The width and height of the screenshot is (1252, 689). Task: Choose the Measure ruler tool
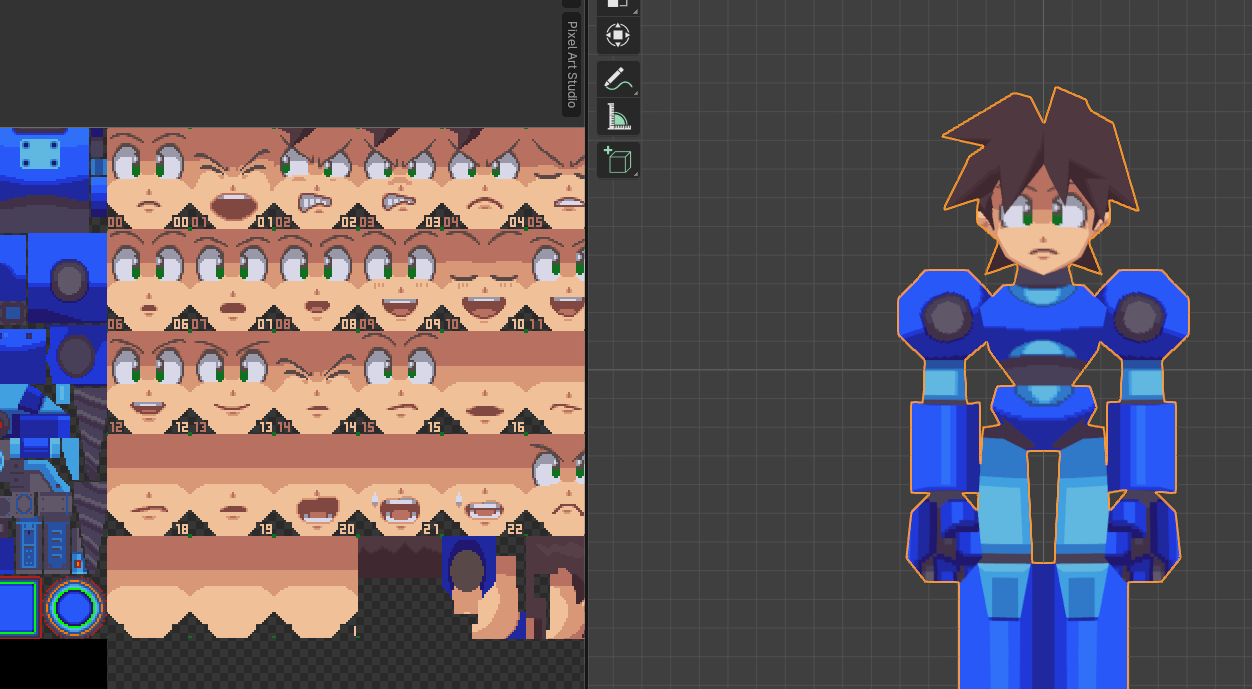coord(618,117)
